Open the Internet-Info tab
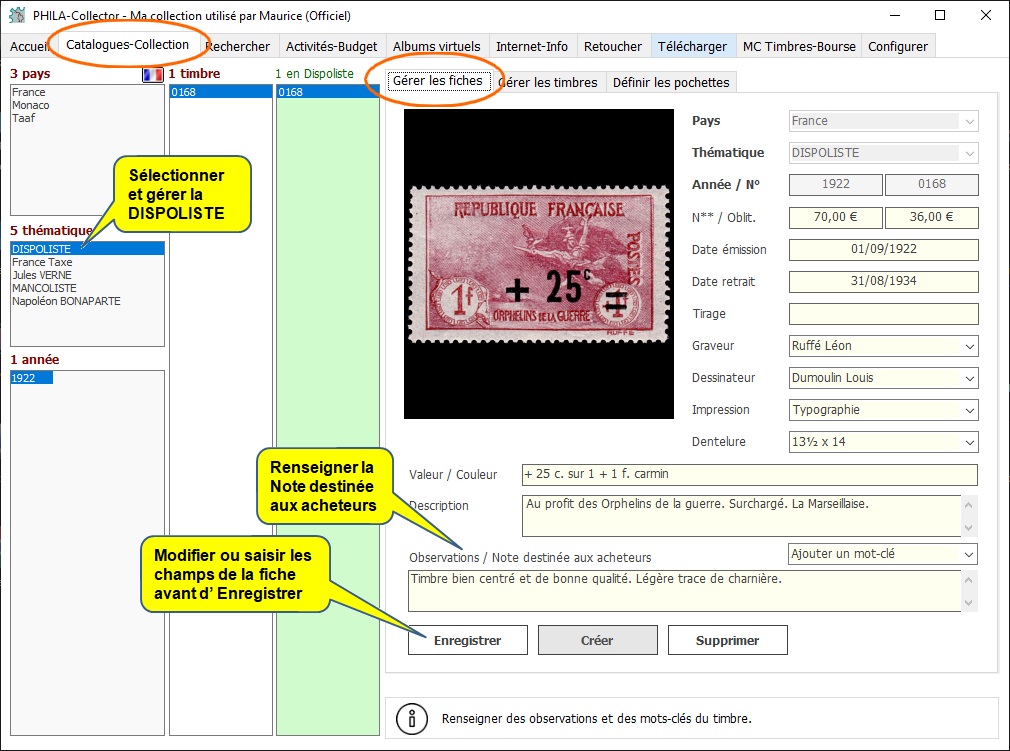The width and height of the screenshot is (1010, 751). coord(532,46)
